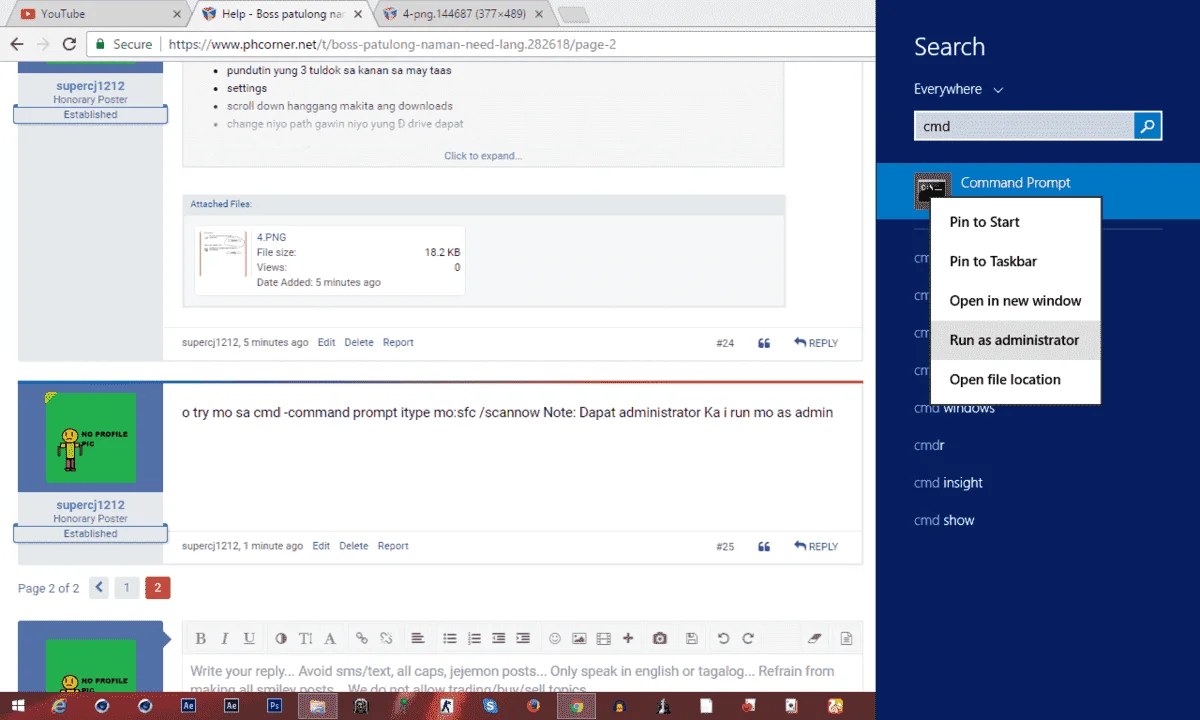The width and height of the screenshot is (1200, 720).
Task: Undo last edit in reply editor
Action: click(723, 638)
